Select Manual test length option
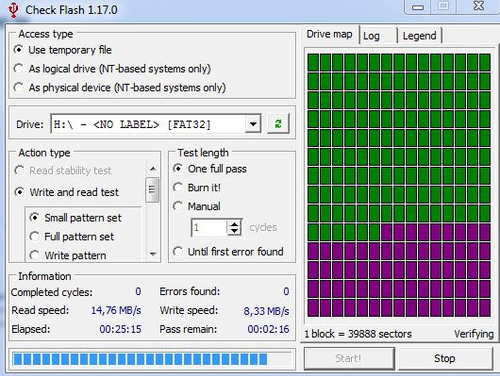The image size is (500, 376). (x=197, y=206)
